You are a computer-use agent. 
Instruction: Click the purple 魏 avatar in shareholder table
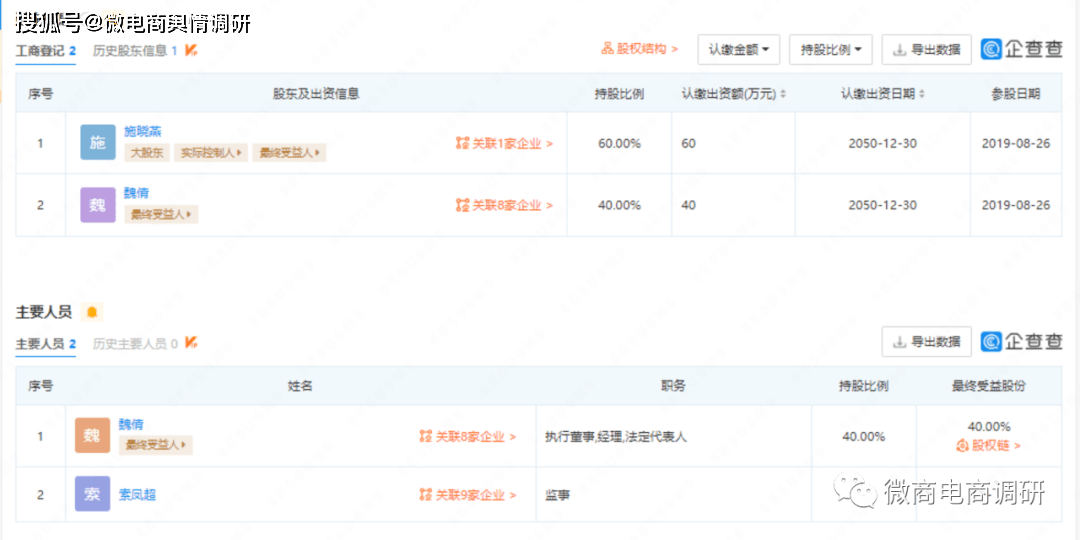click(98, 205)
